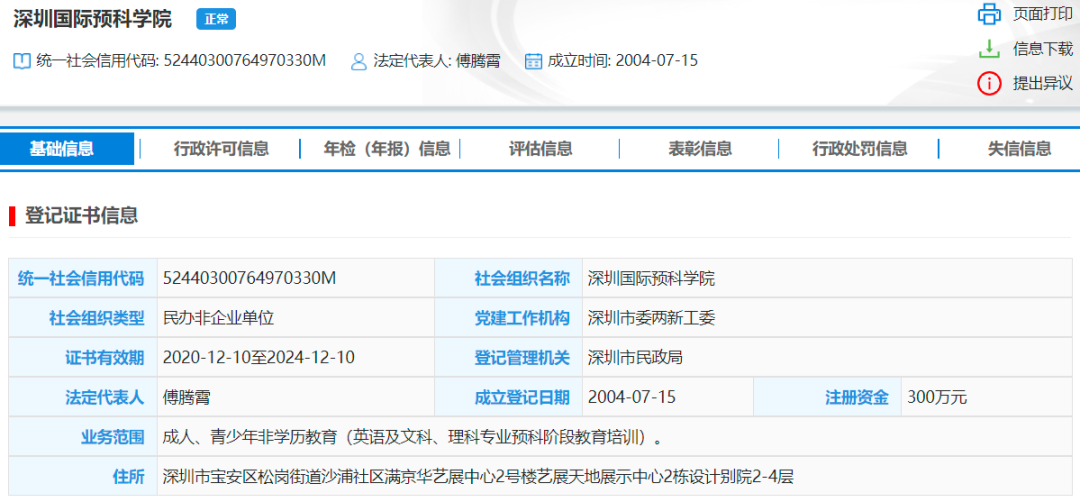Click the 页面打印 text link

click(1042, 14)
